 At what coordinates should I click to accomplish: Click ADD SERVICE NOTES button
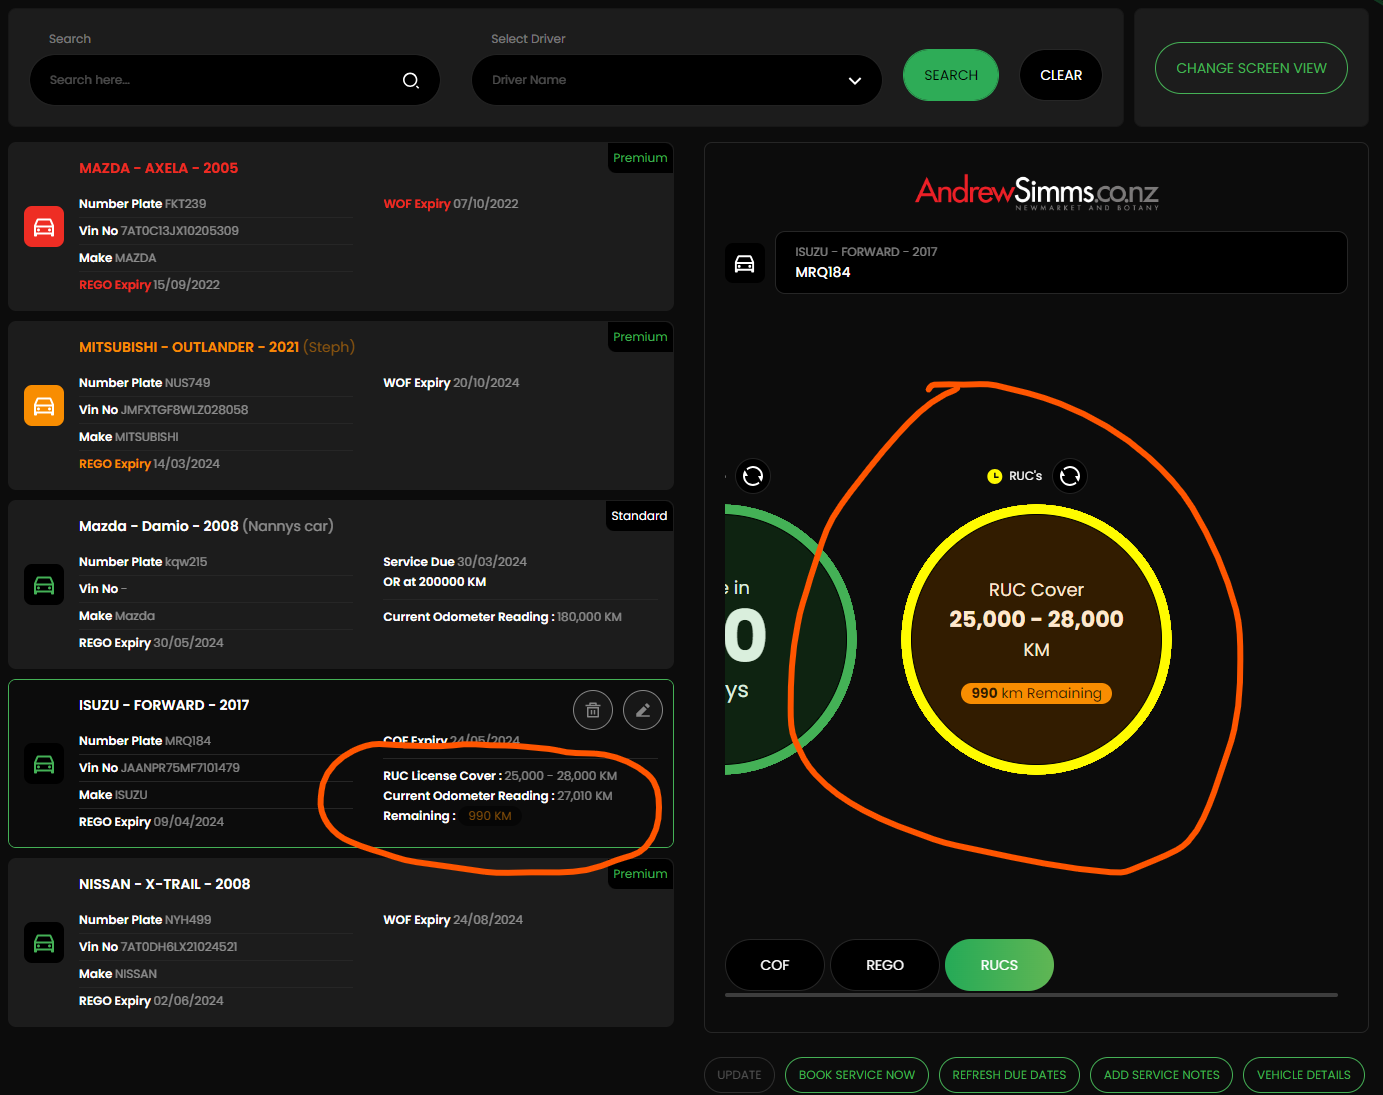coord(1161,1075)
